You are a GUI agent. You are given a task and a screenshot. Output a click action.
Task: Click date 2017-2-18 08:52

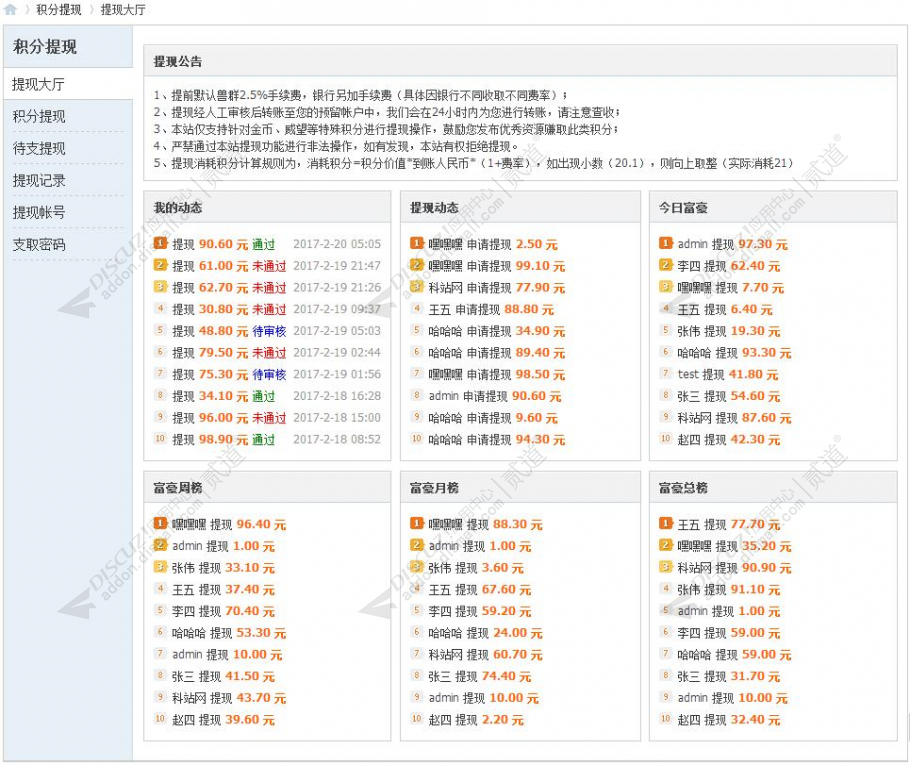tap(337, 439)
